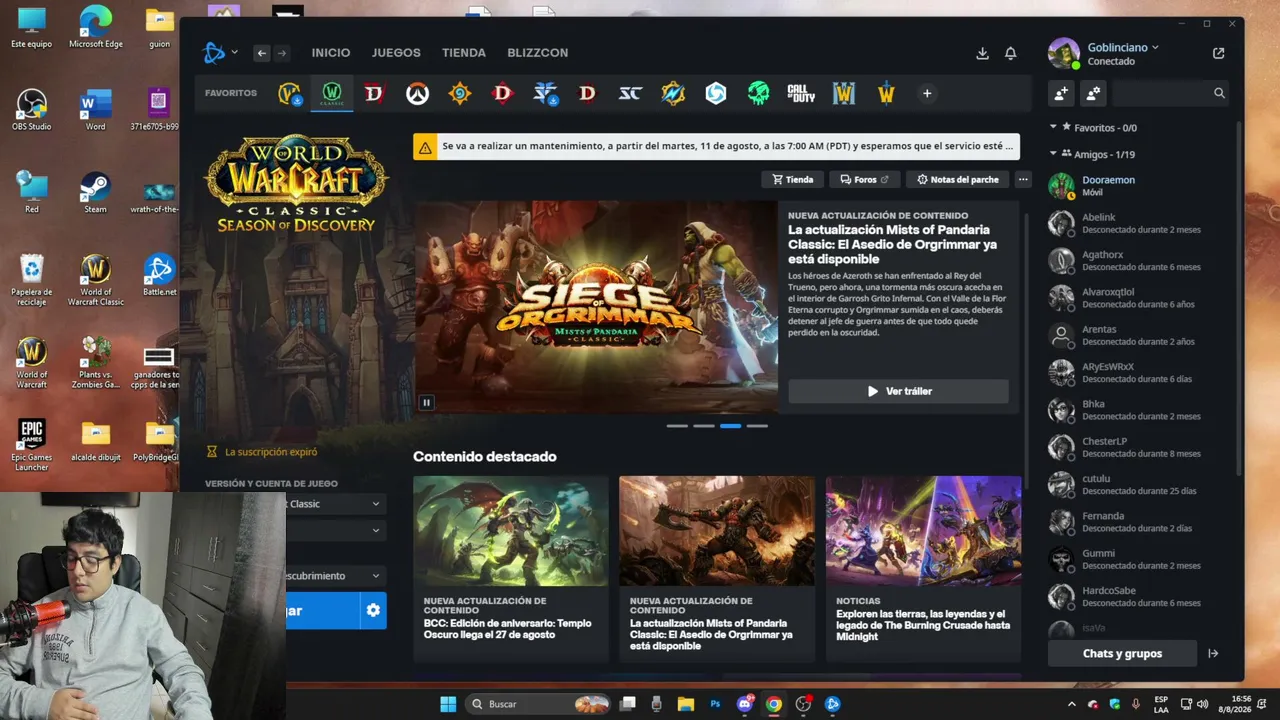
Task: Click the Ver tráiler button
Action: pos(898,391)
